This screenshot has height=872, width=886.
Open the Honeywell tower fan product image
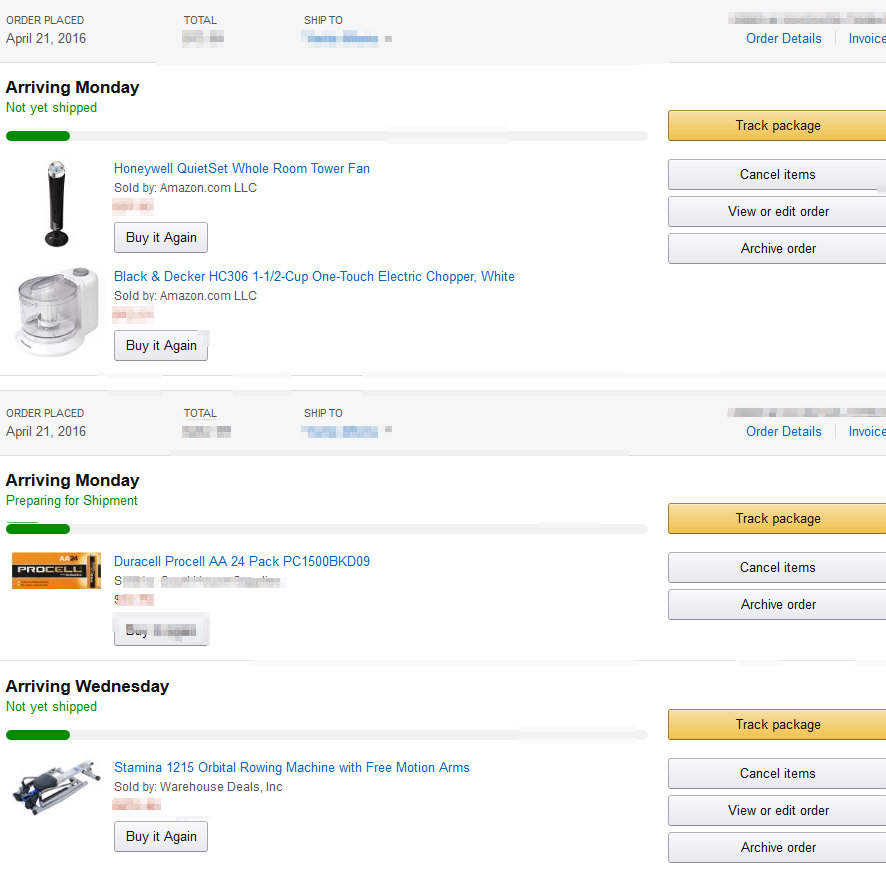(57, 204)
